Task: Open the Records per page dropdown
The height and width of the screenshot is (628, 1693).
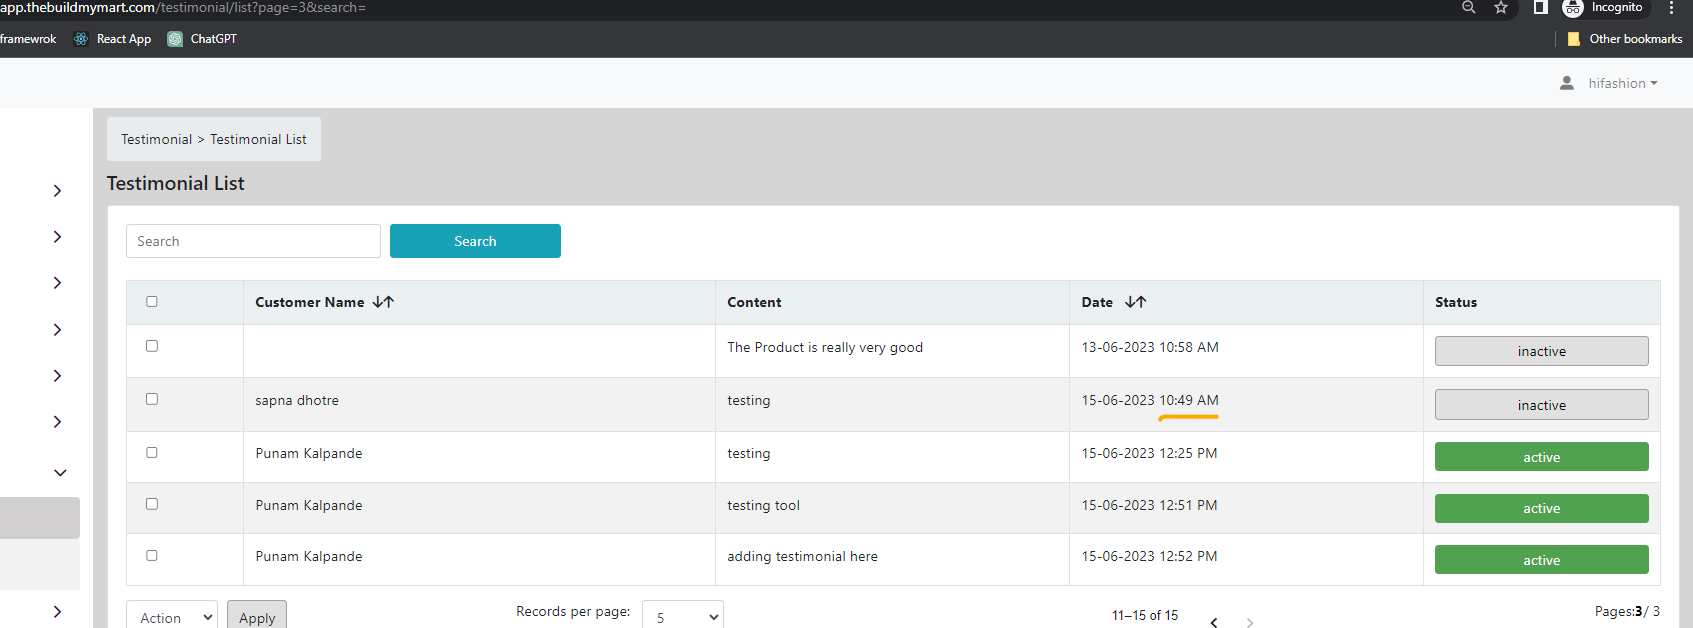Action: pyautogui.click(x=683, y=615)
